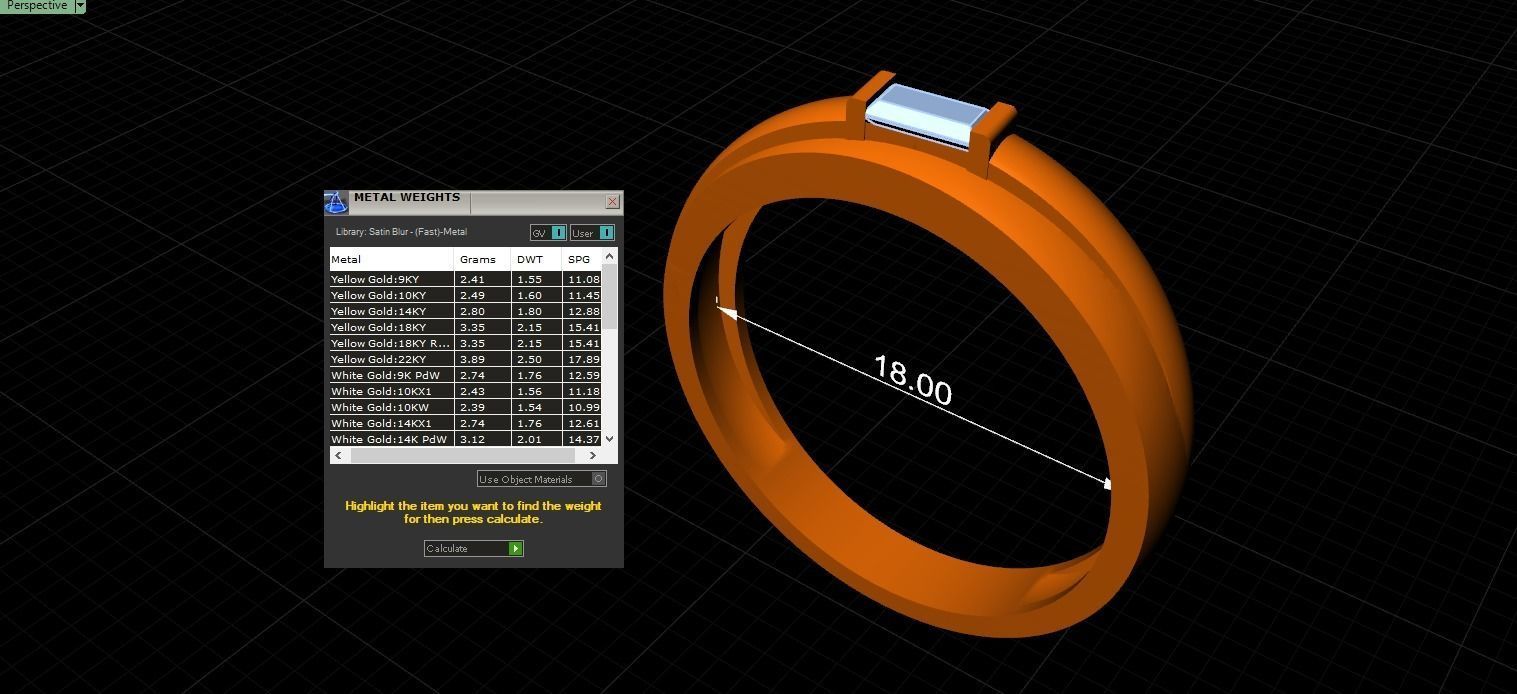The image size is (1517, 694).
Task: Select the Yellow Gold:18KY row
Action: [x=465, y=327]
